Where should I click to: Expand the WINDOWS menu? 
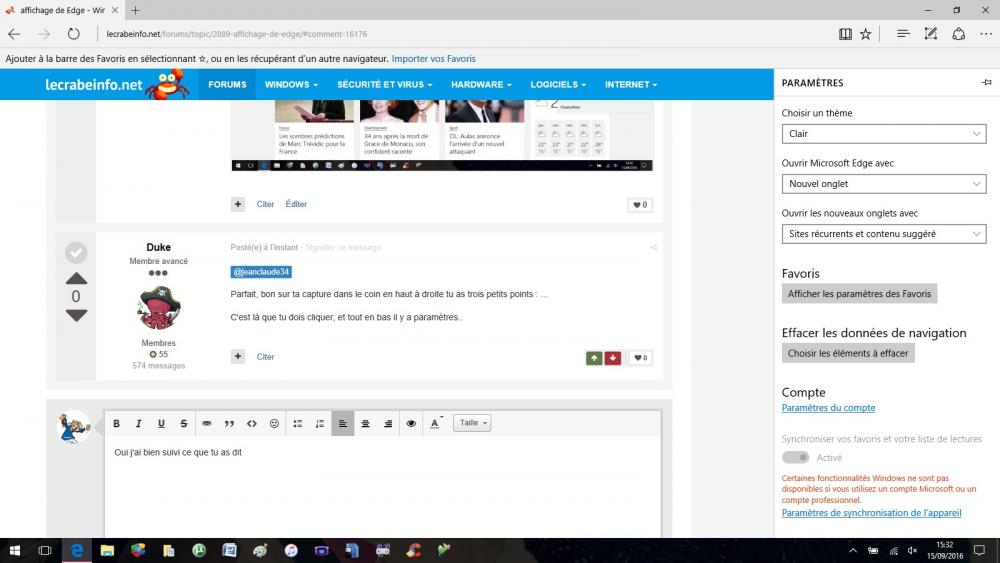coord(291,84)
